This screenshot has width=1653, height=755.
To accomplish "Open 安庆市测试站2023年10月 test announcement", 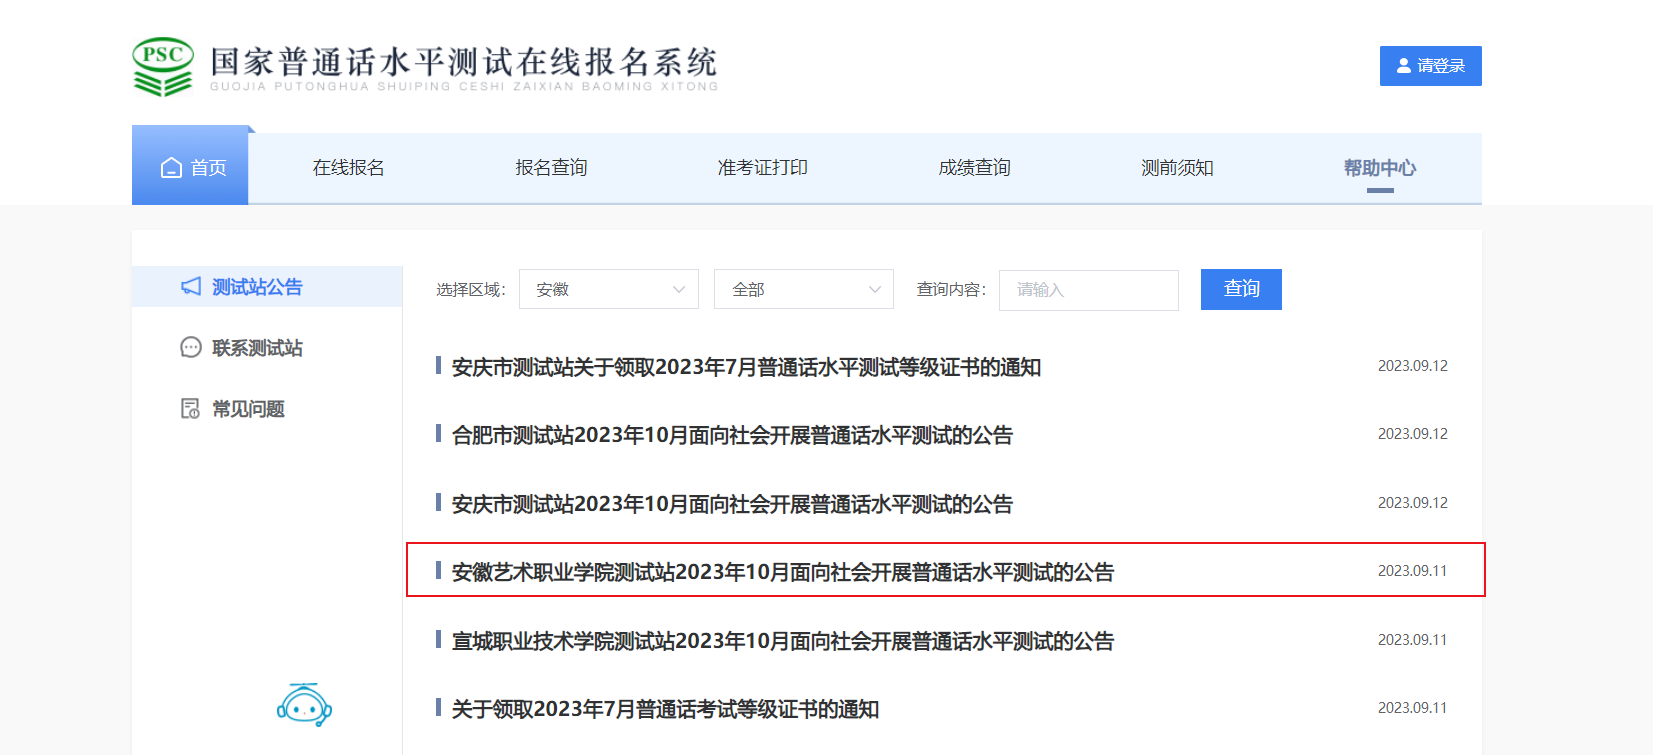I will click(732, 504).
